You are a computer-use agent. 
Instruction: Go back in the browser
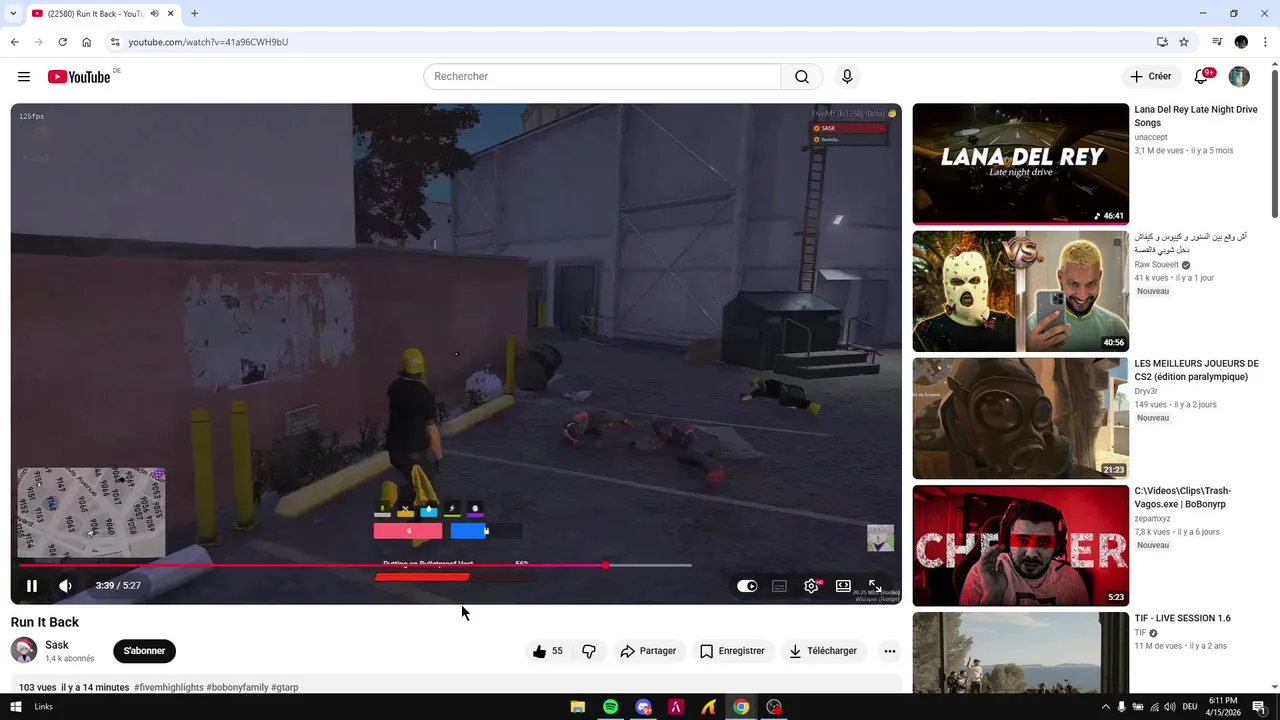click(x=14, y=42)
